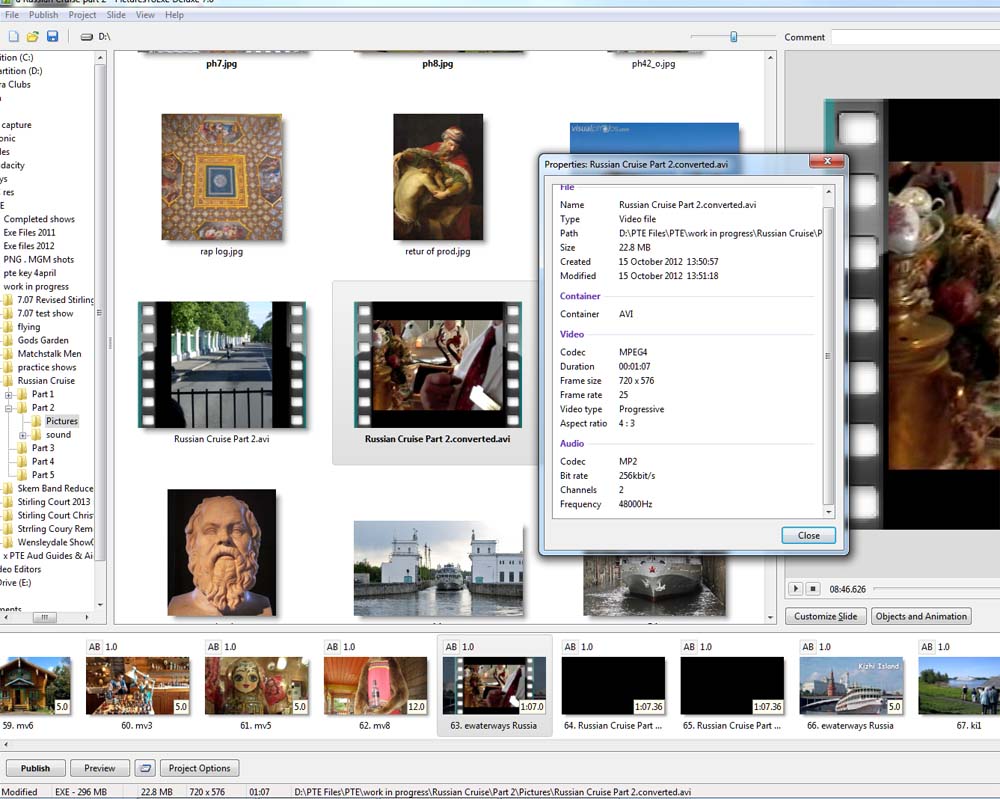Click the D:\ drive icon in toolbar
Viewport: 1000px width, 799px height.
[87, 37]
